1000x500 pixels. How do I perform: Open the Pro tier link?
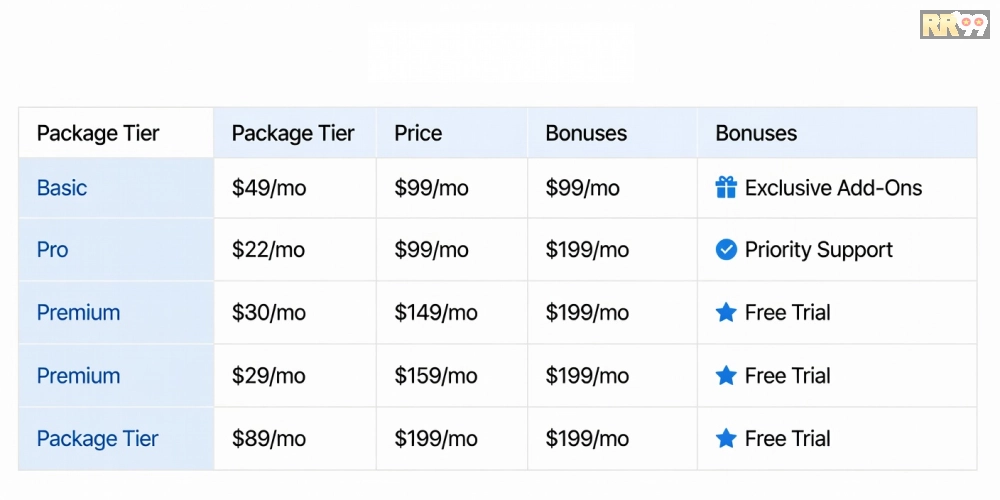(x=53, y=250)
